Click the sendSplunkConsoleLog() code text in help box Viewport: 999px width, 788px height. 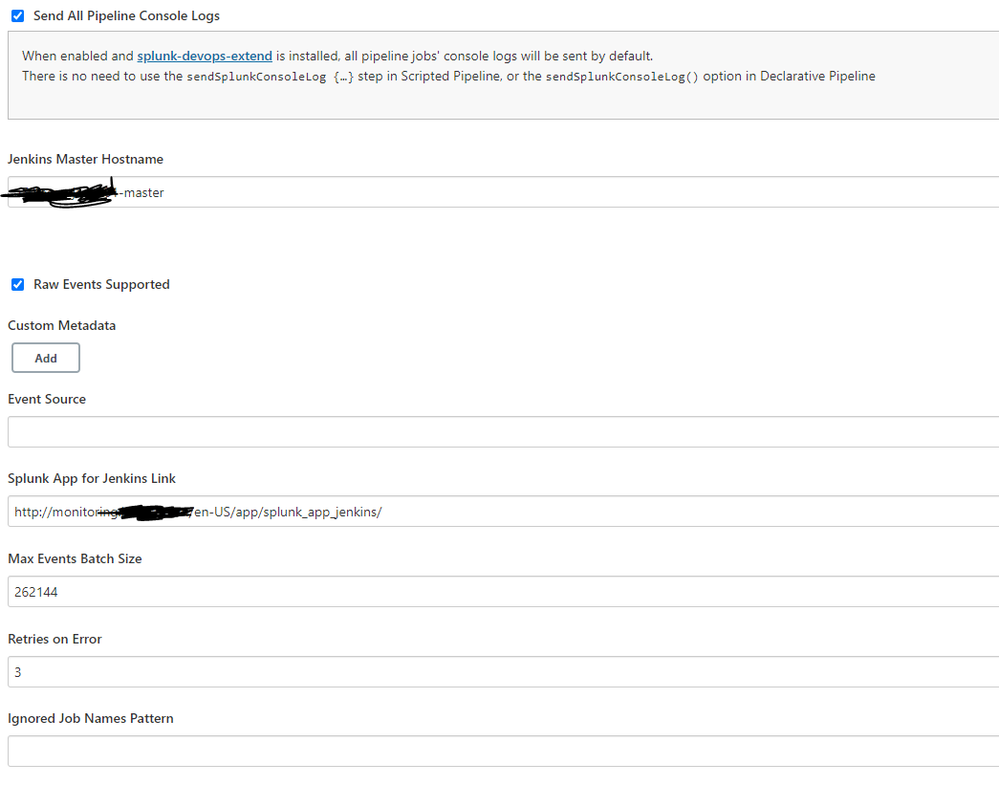(x=622, y=77)
